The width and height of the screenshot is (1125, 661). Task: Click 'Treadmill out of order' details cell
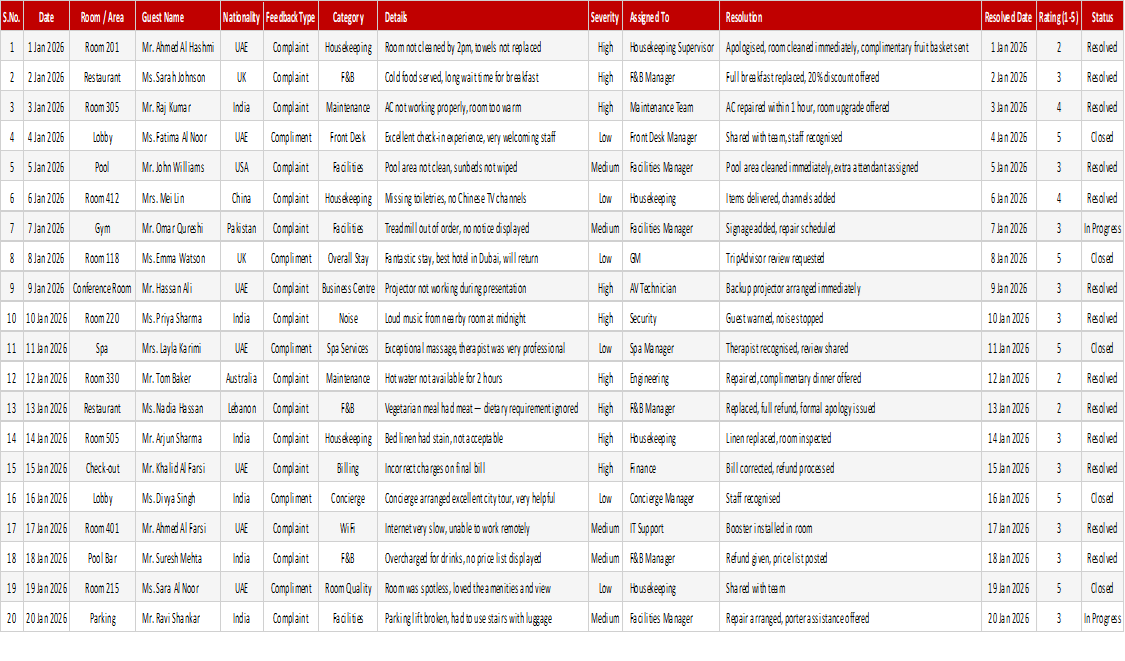[x=483, y=228]
